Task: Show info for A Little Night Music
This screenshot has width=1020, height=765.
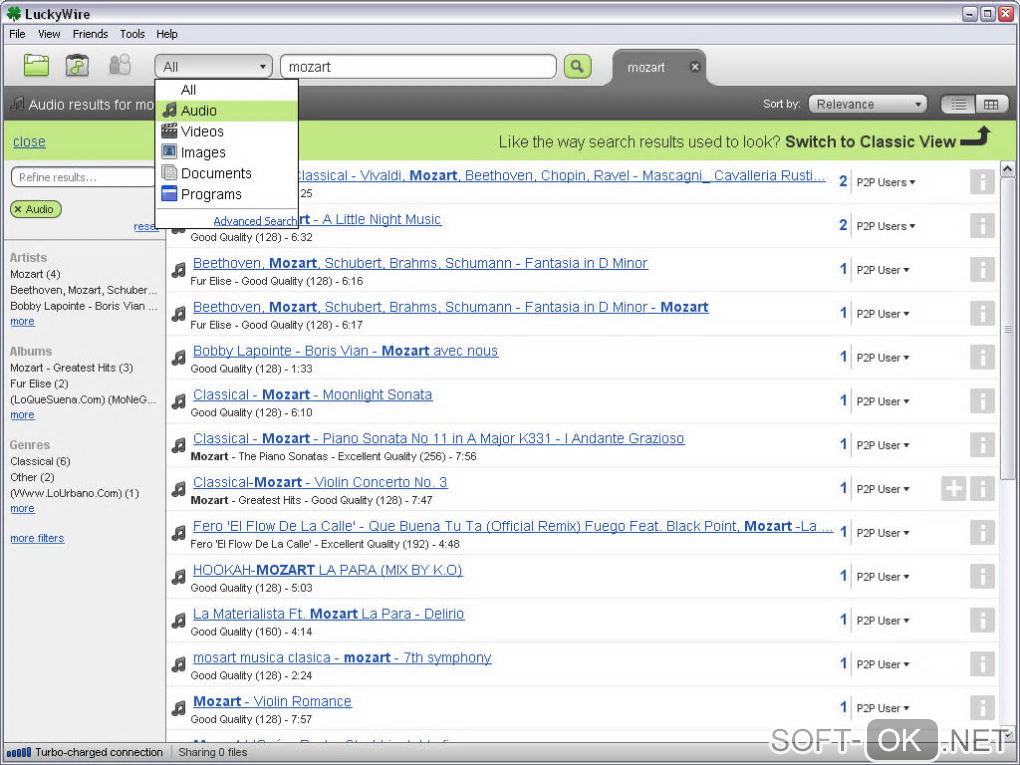Action: click(x=982, y=226)
